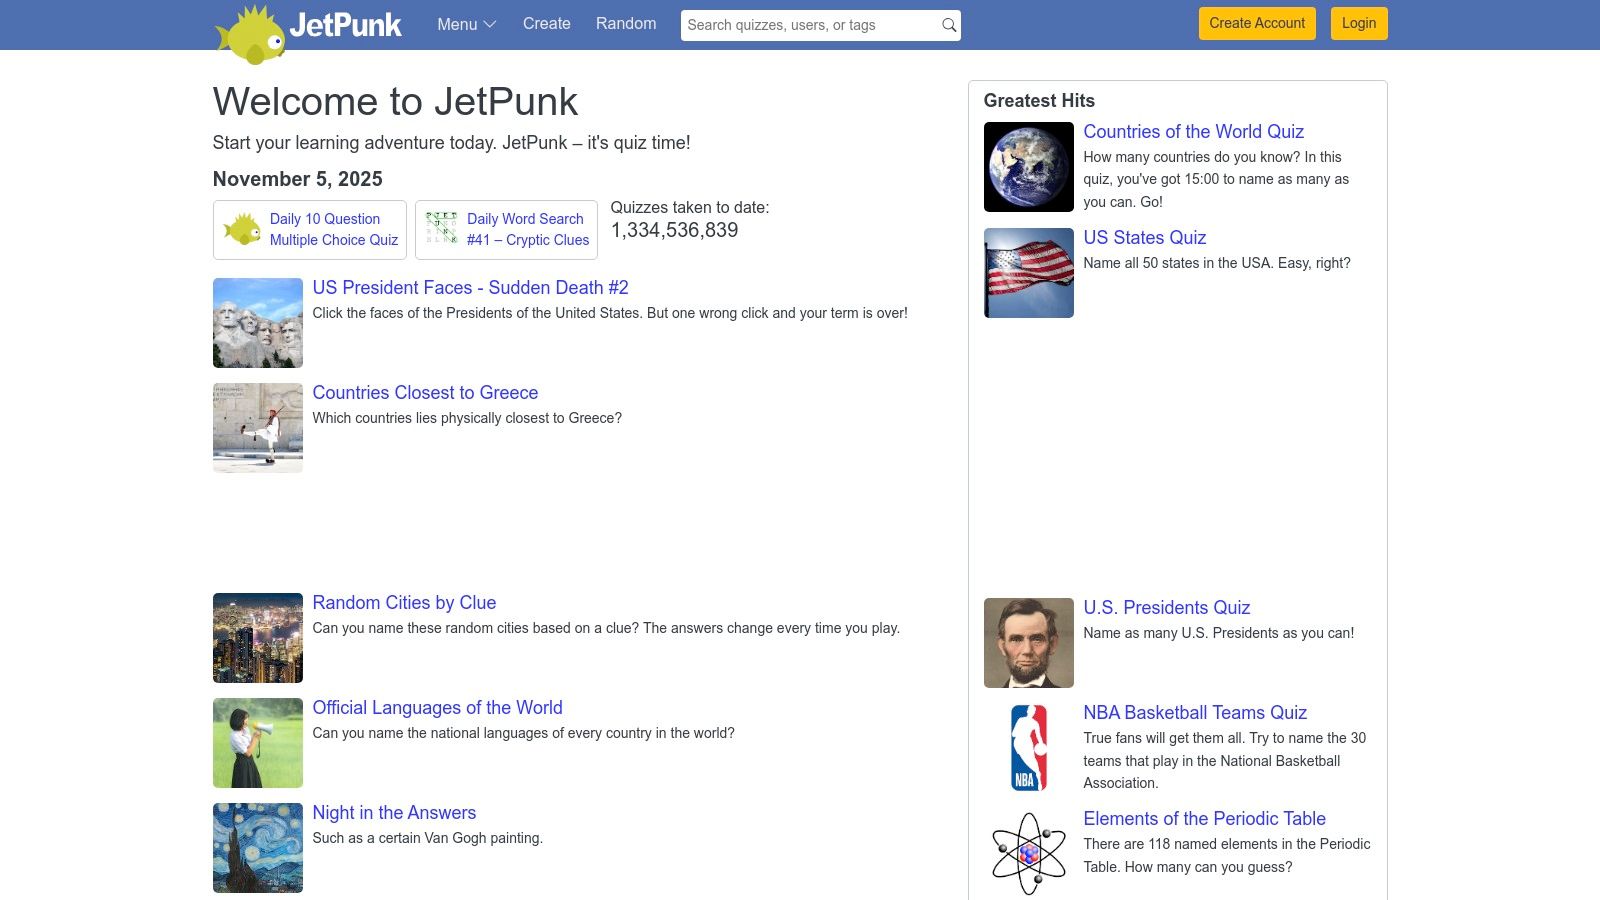Click Random in the navigation bar

[x=625, y=23]
